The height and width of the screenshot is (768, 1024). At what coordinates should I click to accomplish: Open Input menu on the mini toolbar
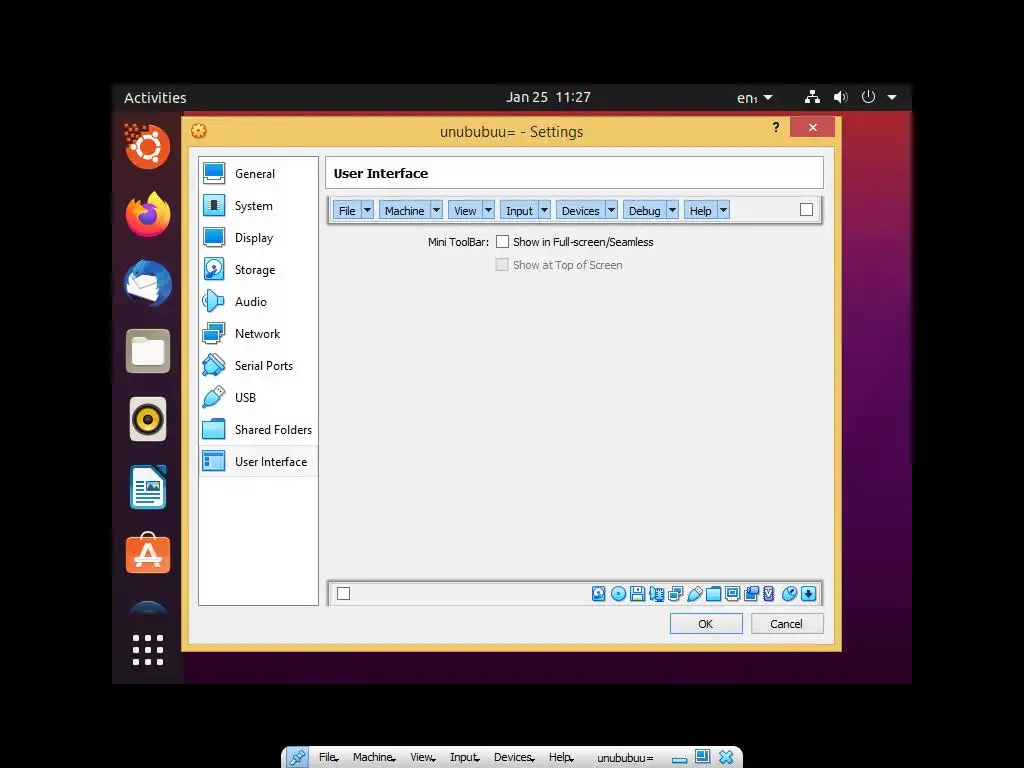click(464, 758)
